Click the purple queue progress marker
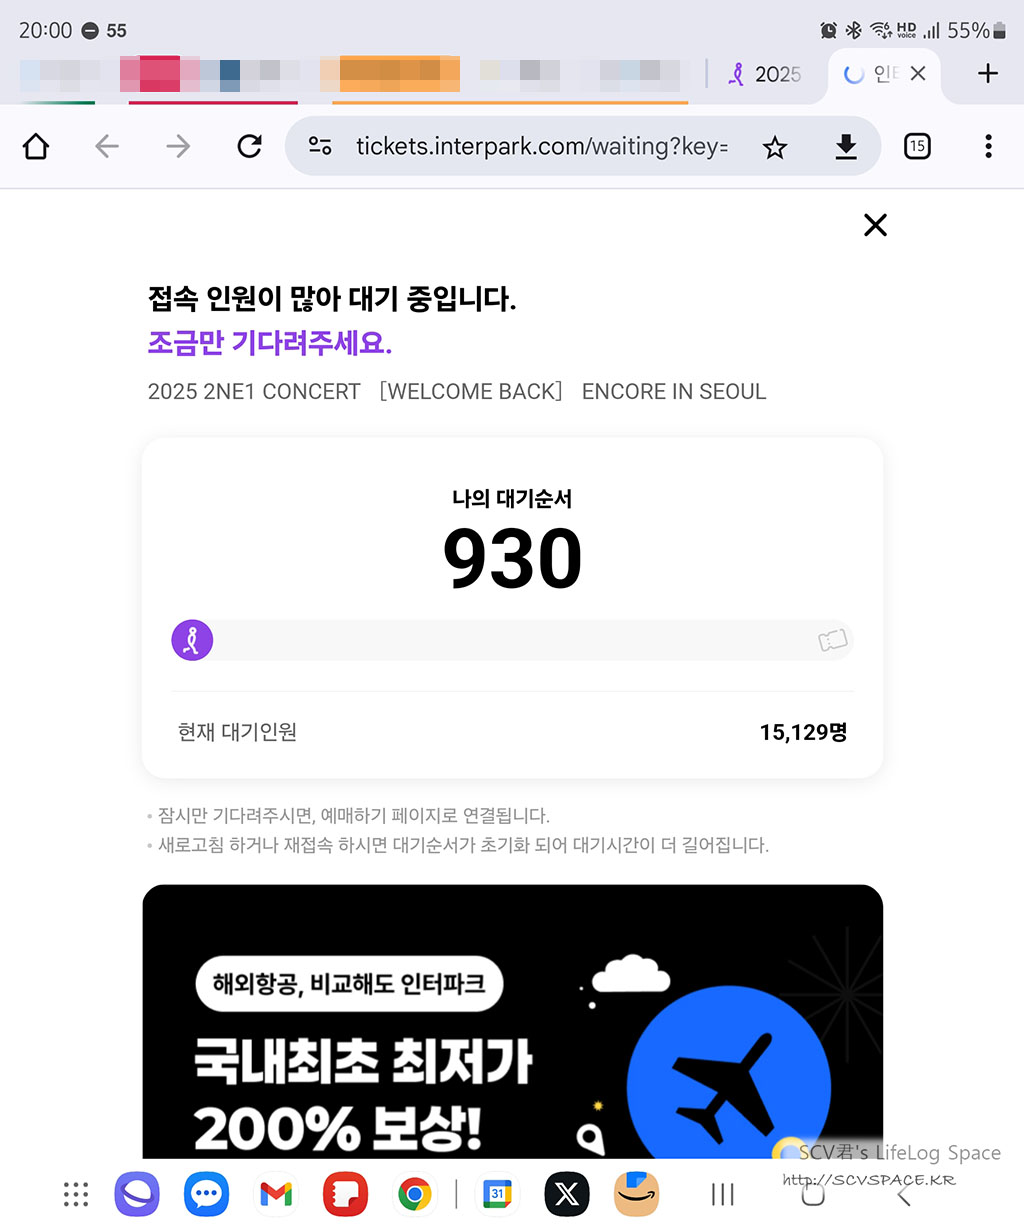1024x1230 pixels. 192,640
